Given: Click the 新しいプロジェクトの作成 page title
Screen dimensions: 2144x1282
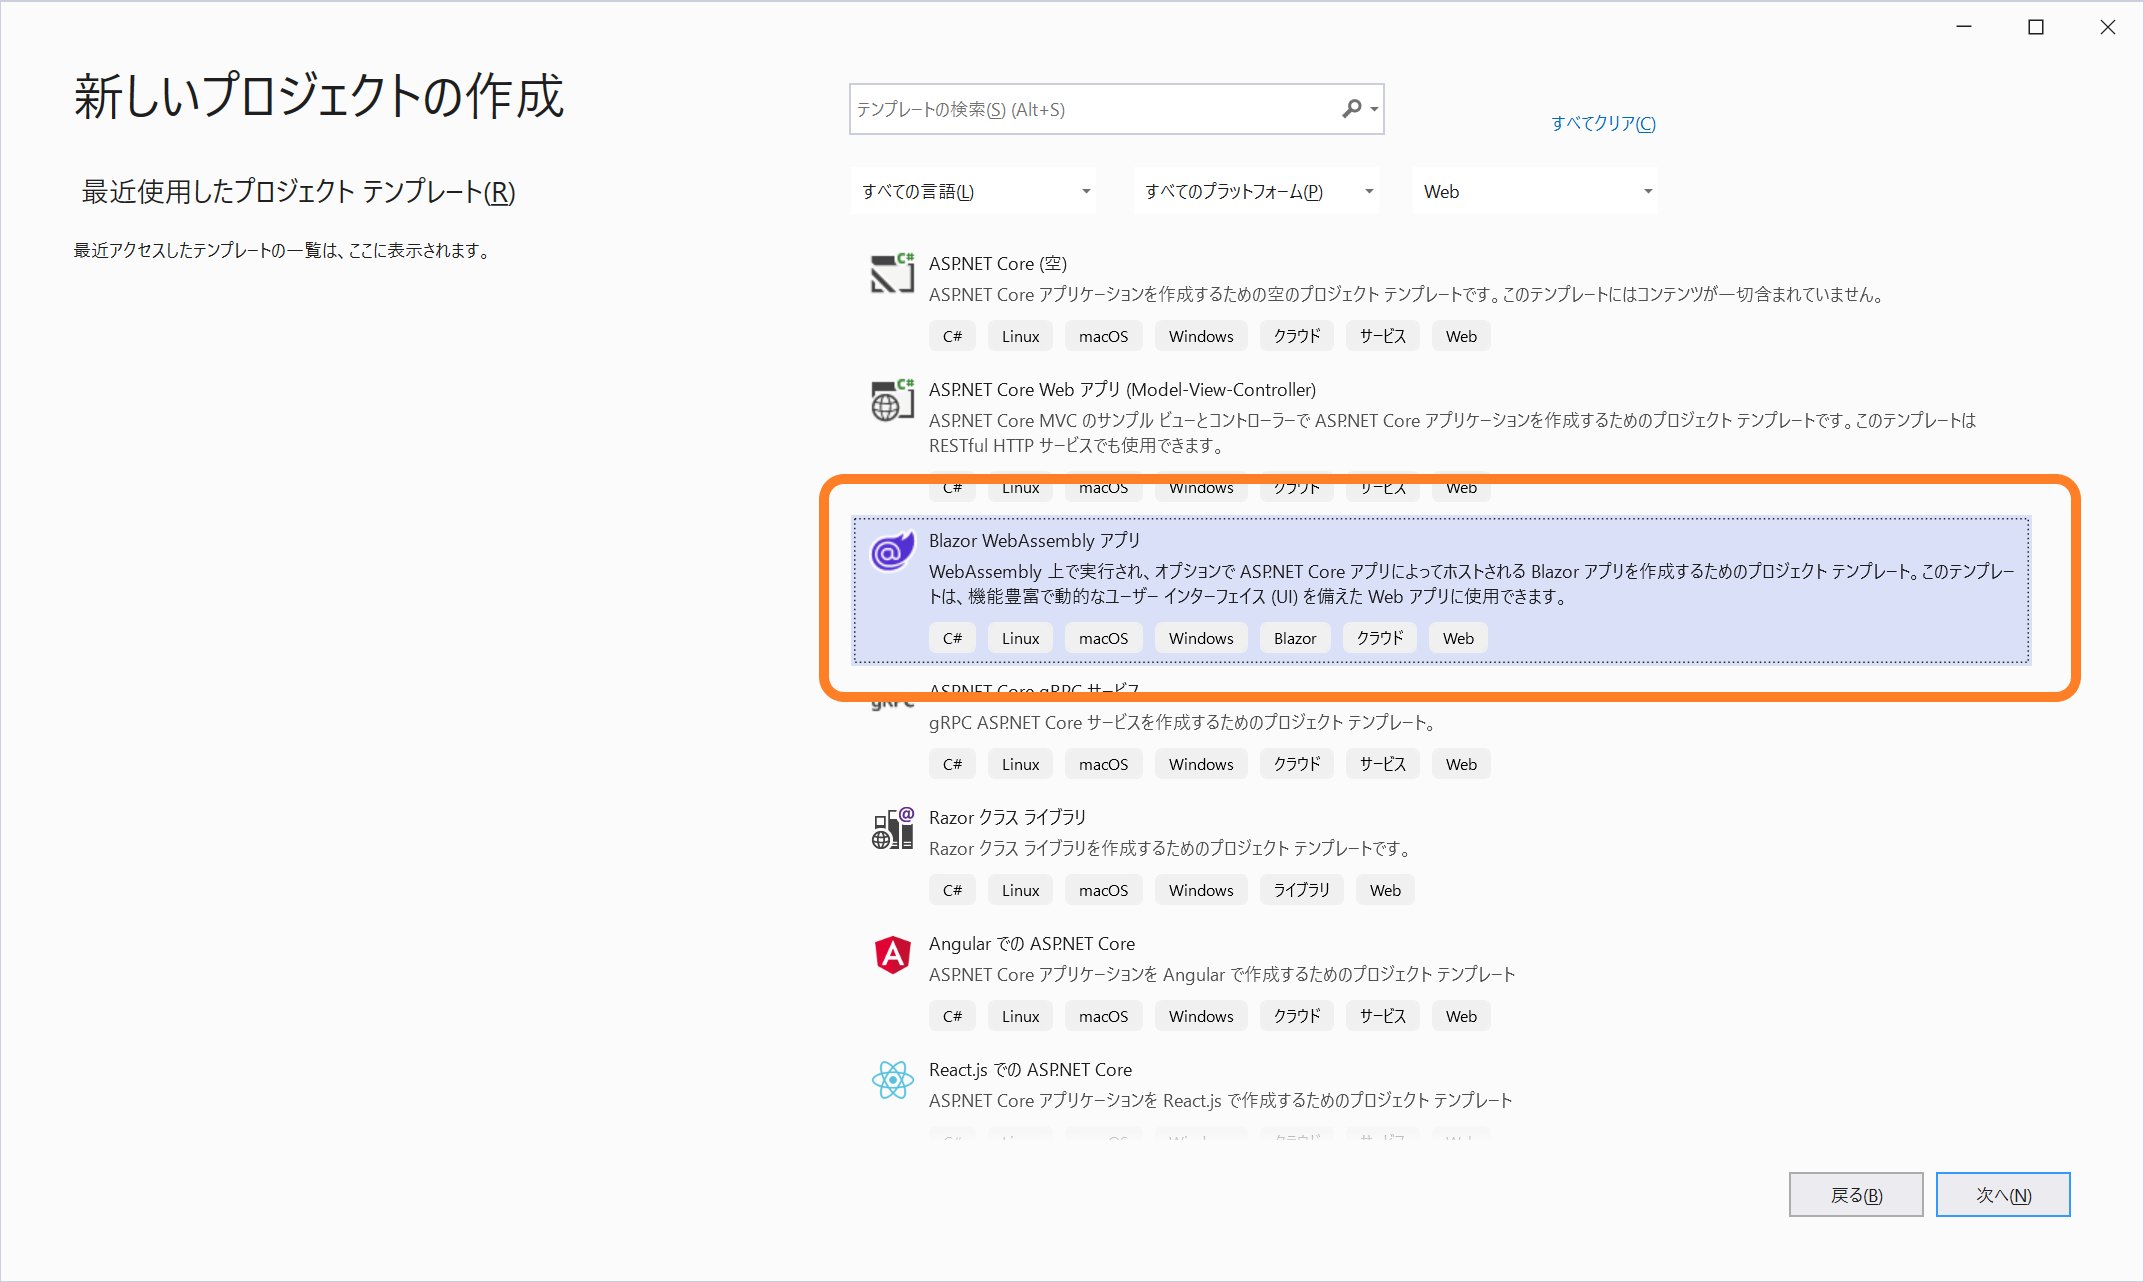Looking at the screenshot, I should (319, 97).
